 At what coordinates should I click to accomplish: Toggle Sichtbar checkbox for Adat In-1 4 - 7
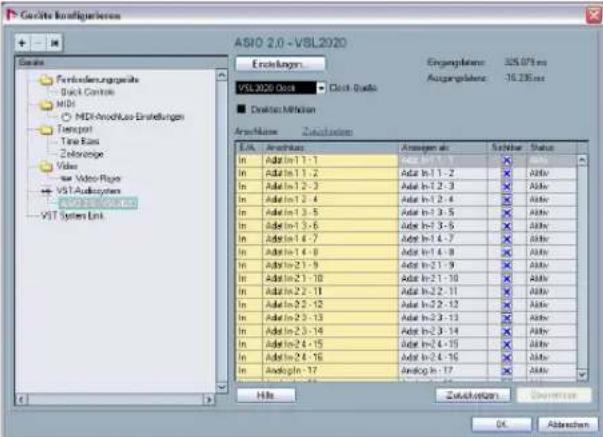(x=507, y=239)
